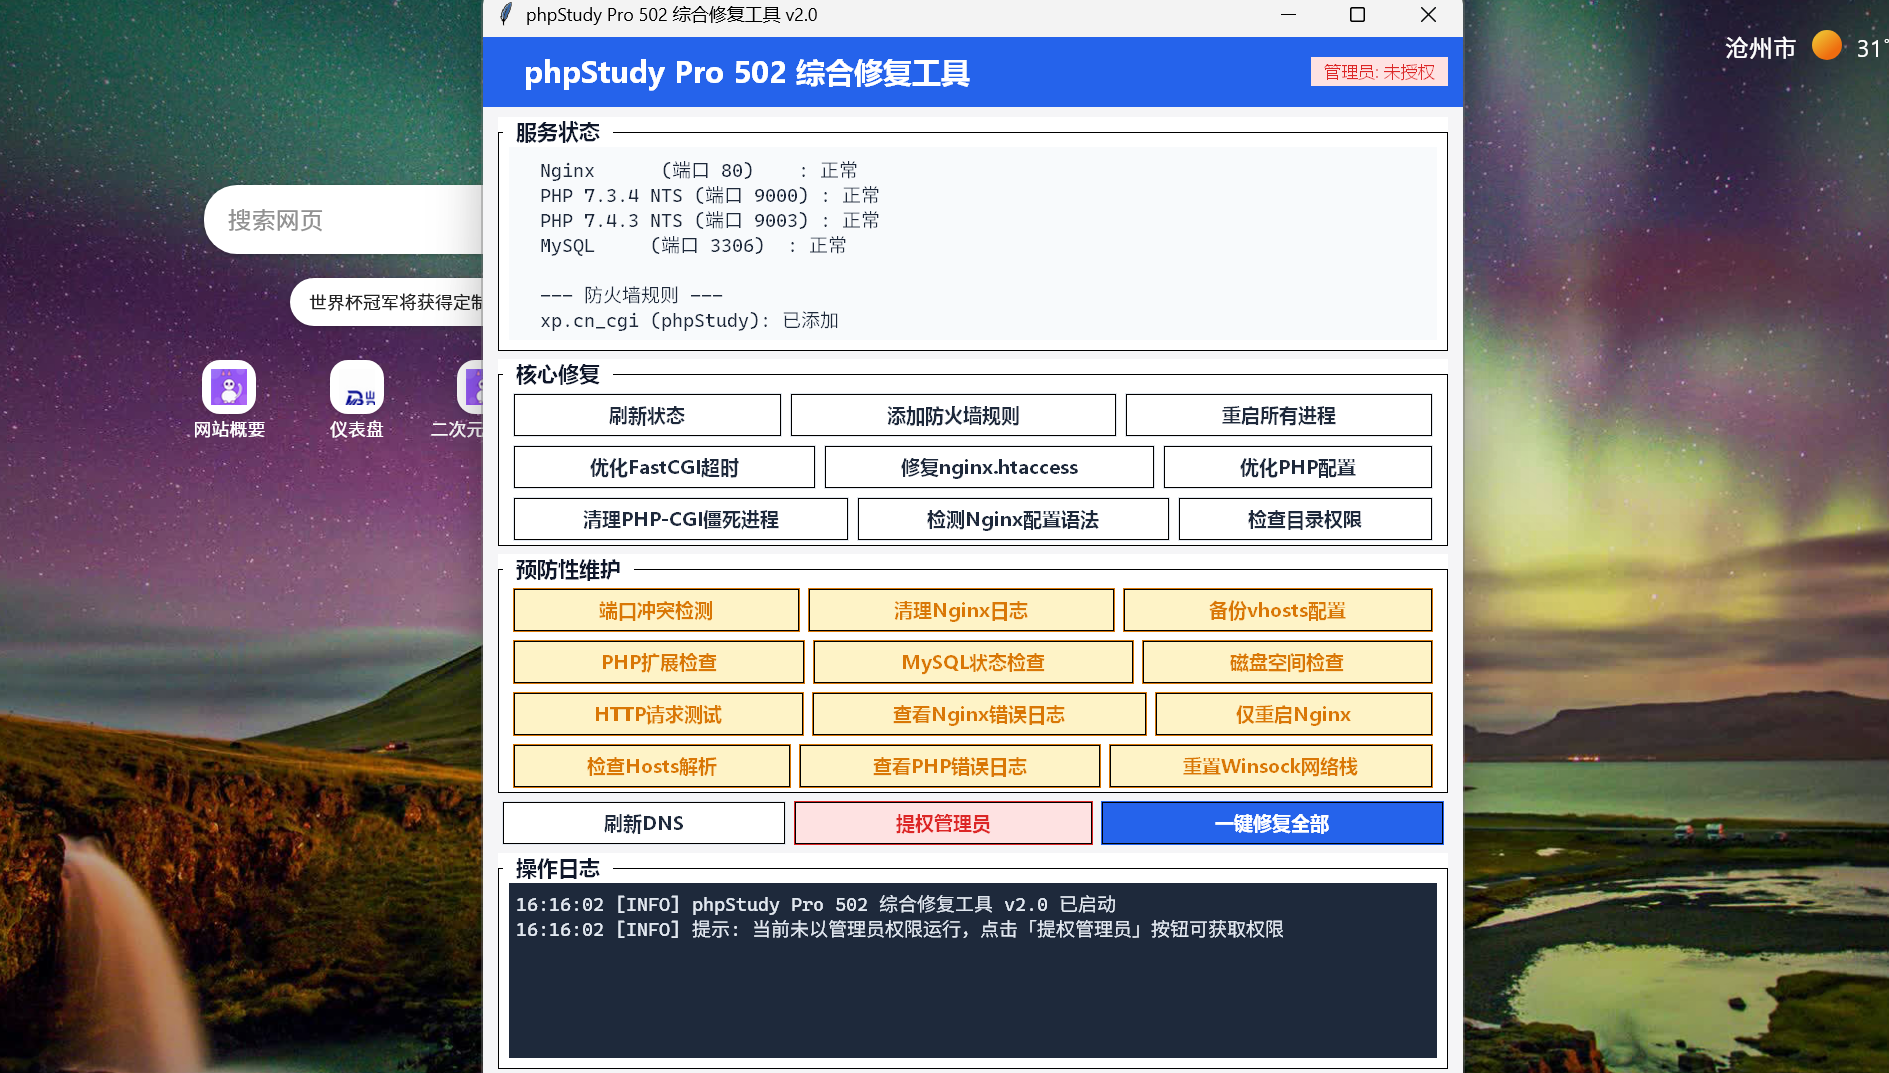Click the operation log text area
The image size is (1889, 1073).
(973, 970)
